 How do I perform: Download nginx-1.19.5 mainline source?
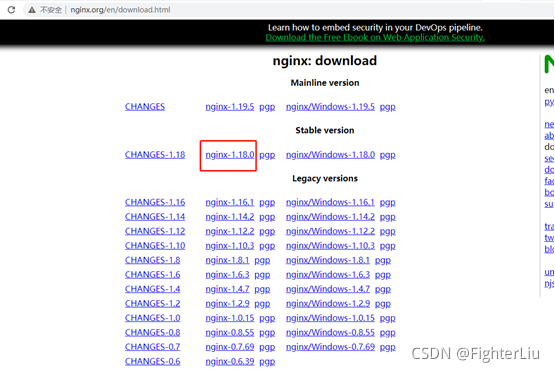point(230,107)
